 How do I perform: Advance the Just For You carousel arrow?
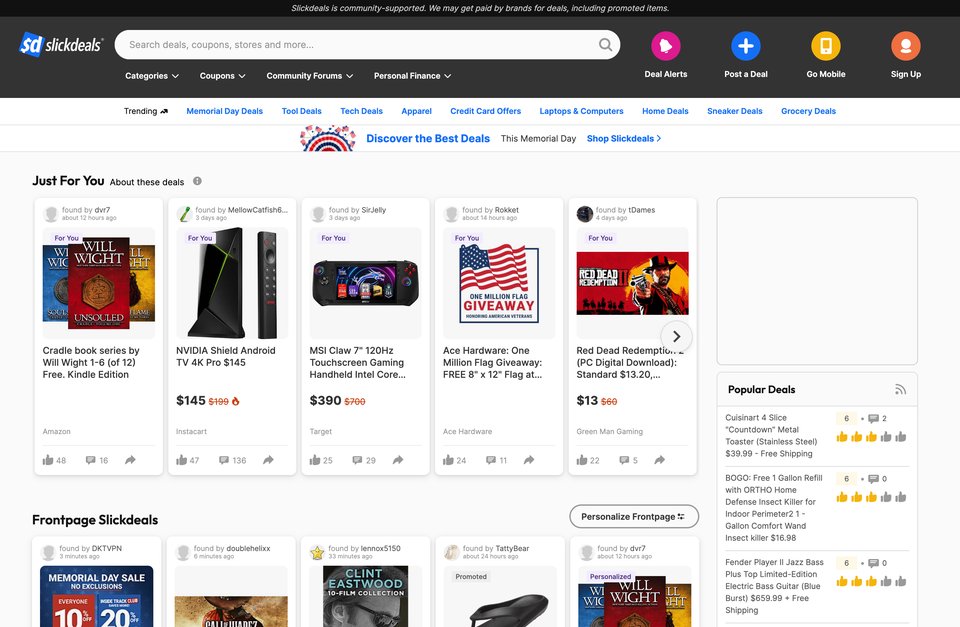(677, 336)
